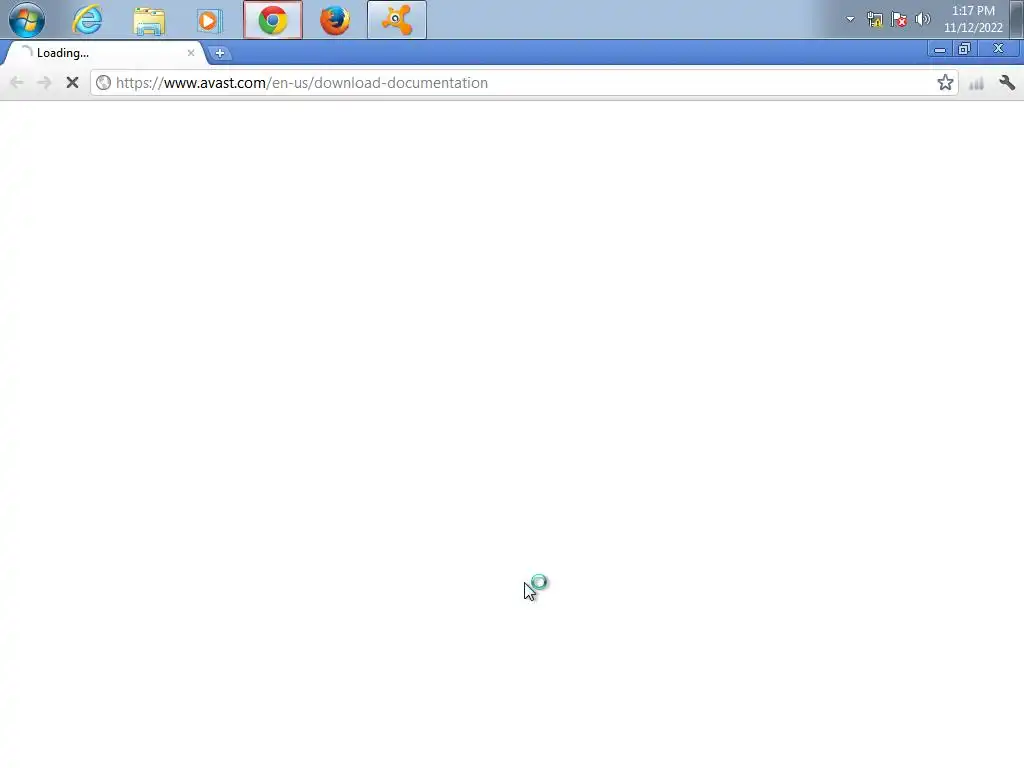
Task: Go back with the back arrow
Action: click(17, 83)
